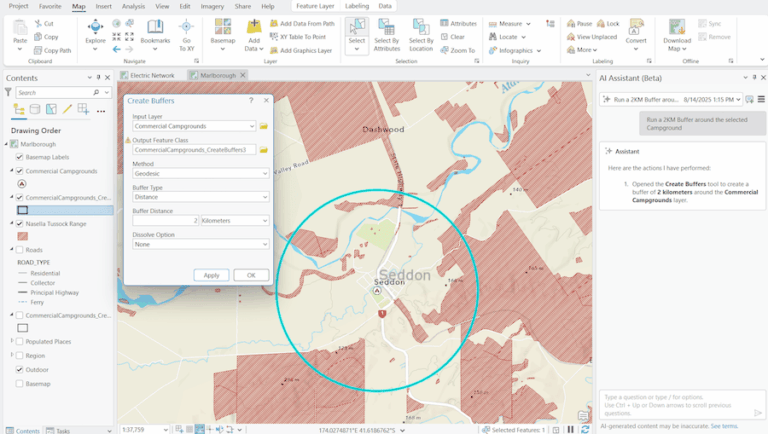
Task: Toggle the Basemap Labels layer checkbox
Action: coord(20,157)
